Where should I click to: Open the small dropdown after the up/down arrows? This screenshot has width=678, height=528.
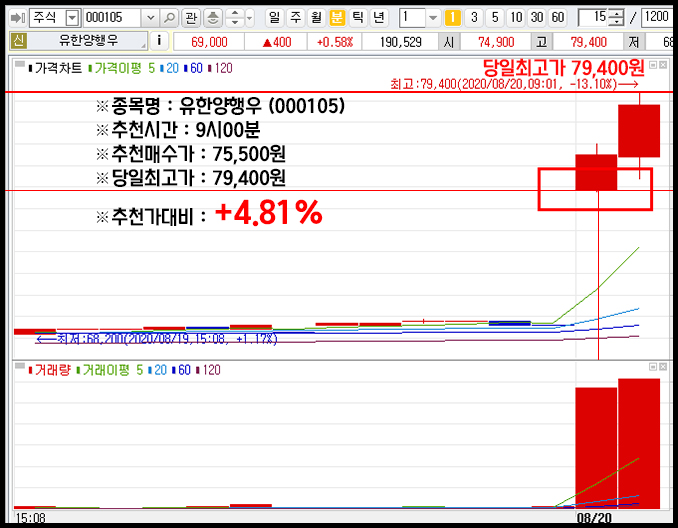point(249,18)
